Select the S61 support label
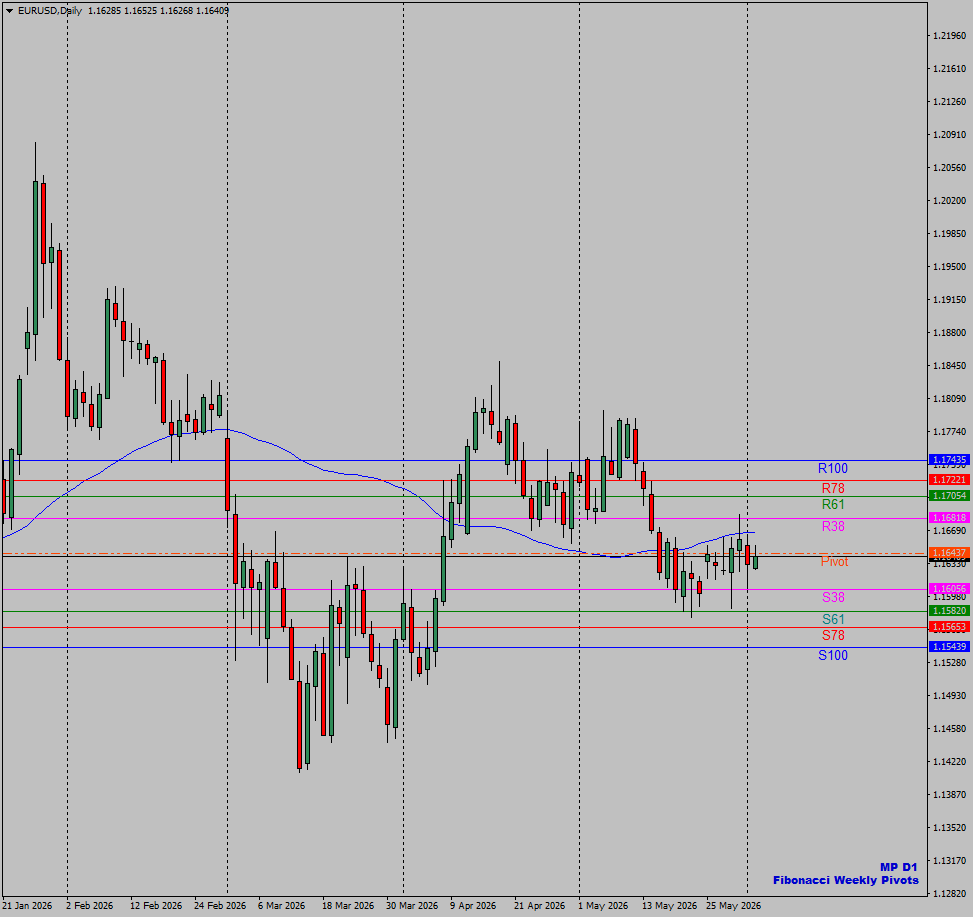The height and width of the screenshot is (917, 973). pyautogui.click(x=833, y=619)
